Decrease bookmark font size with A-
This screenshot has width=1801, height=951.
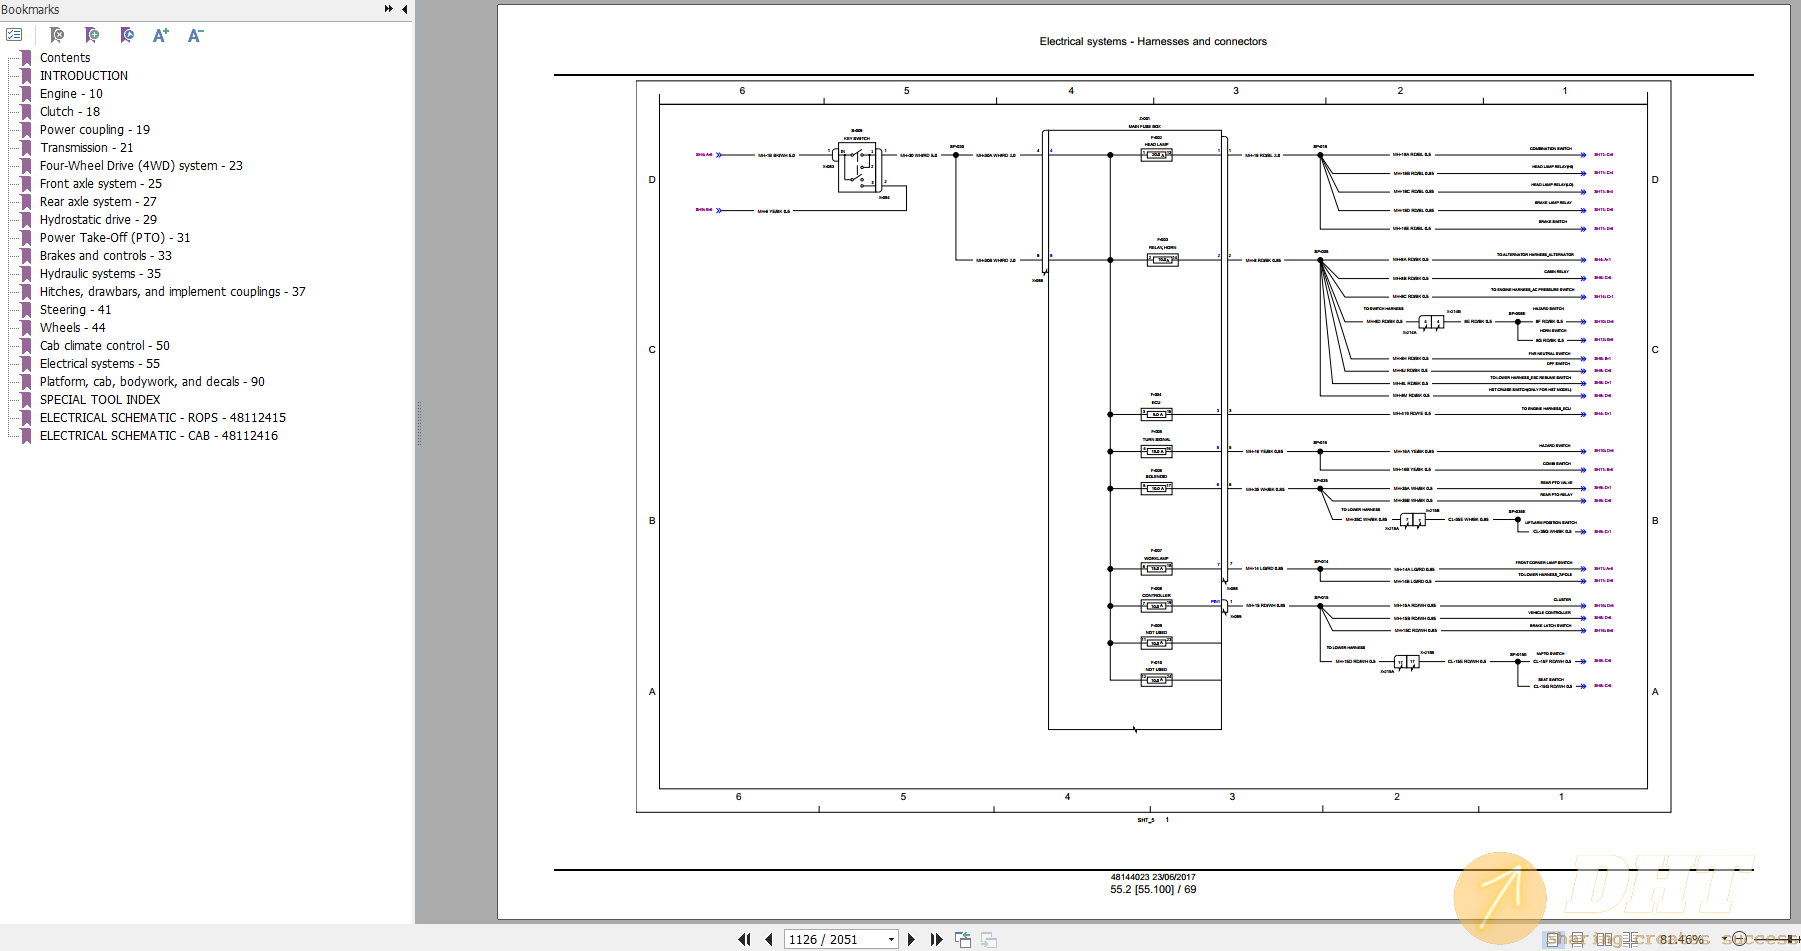[196, 35]
